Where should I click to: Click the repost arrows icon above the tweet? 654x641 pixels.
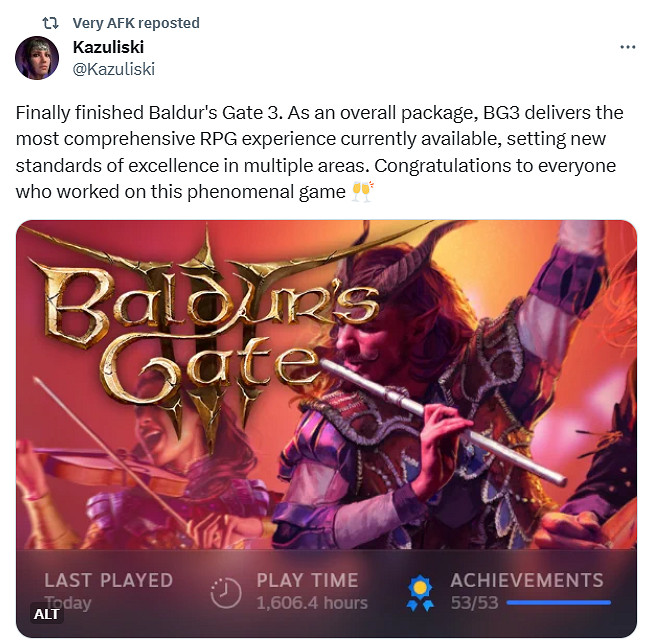50,23
